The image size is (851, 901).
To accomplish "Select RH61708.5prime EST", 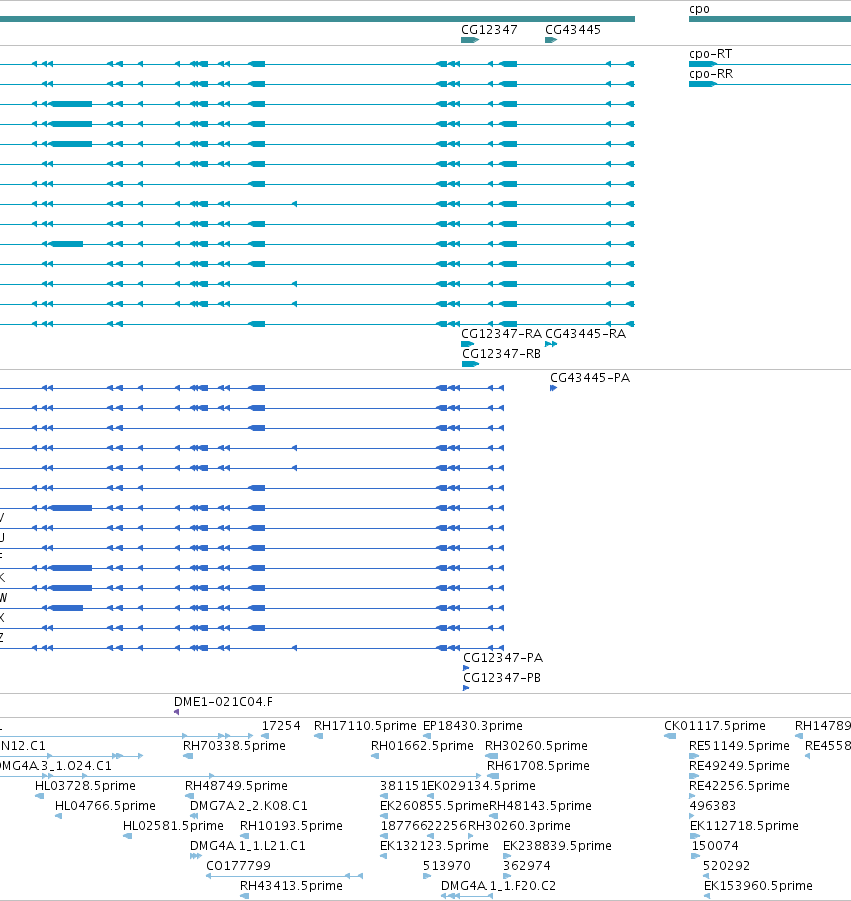I will (x=538, y=766).
